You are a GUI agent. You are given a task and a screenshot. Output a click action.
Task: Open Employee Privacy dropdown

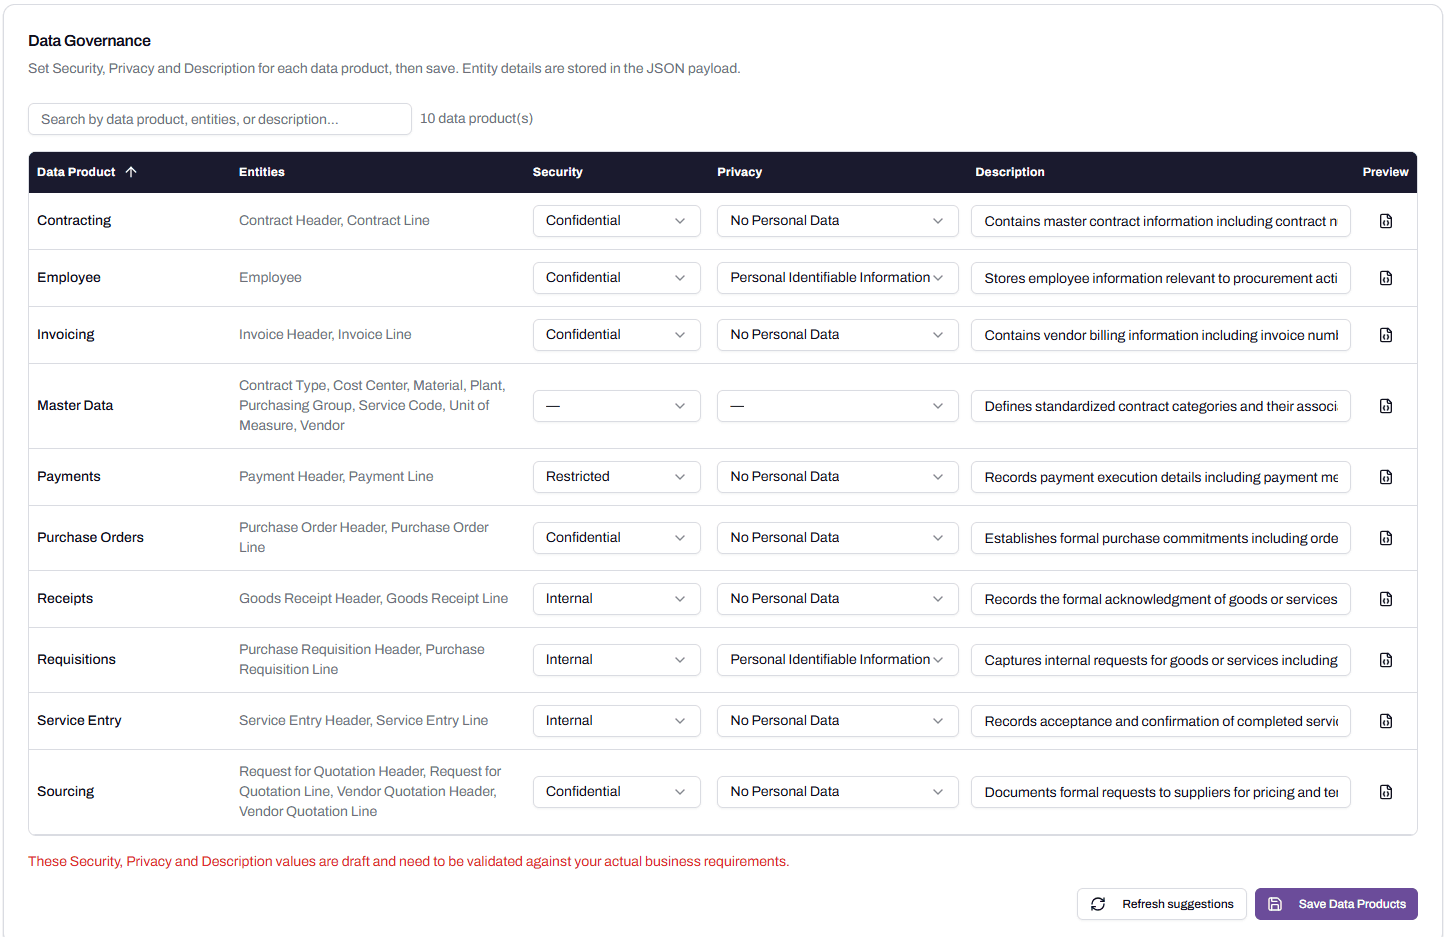[x=837, y=278]
